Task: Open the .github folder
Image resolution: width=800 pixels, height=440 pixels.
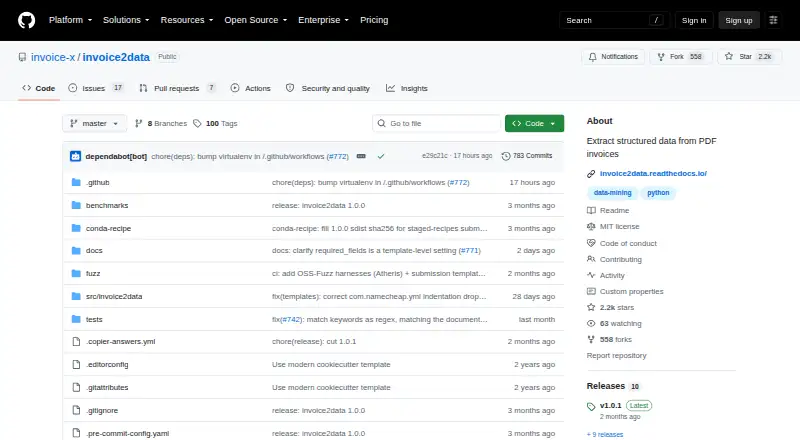Action: pos(97,182)
